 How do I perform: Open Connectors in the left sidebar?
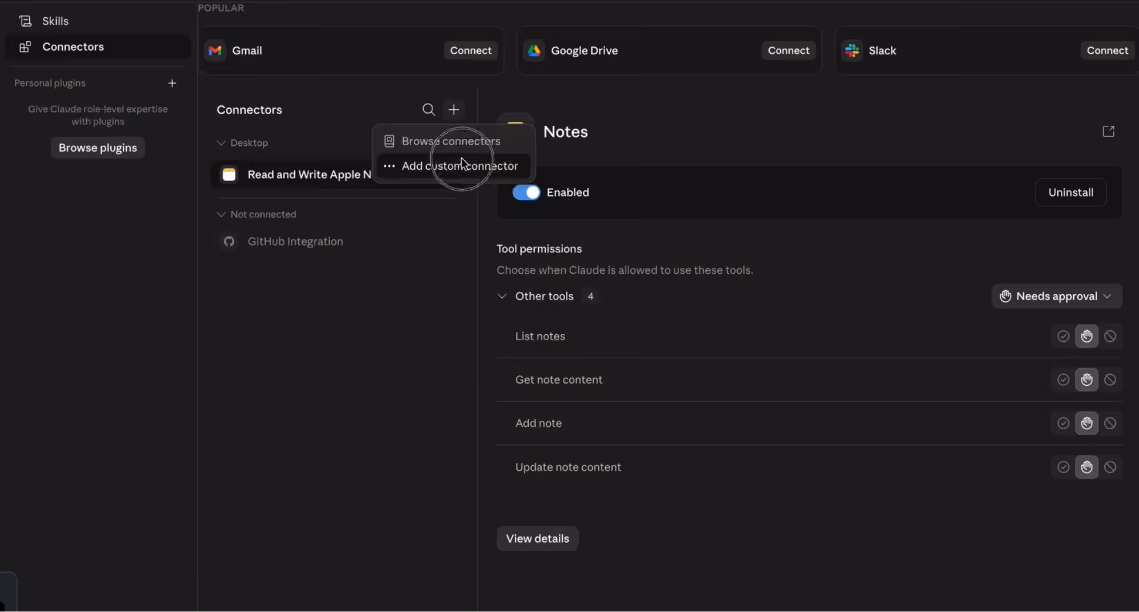pyautogui.click(x=98, y=46)
